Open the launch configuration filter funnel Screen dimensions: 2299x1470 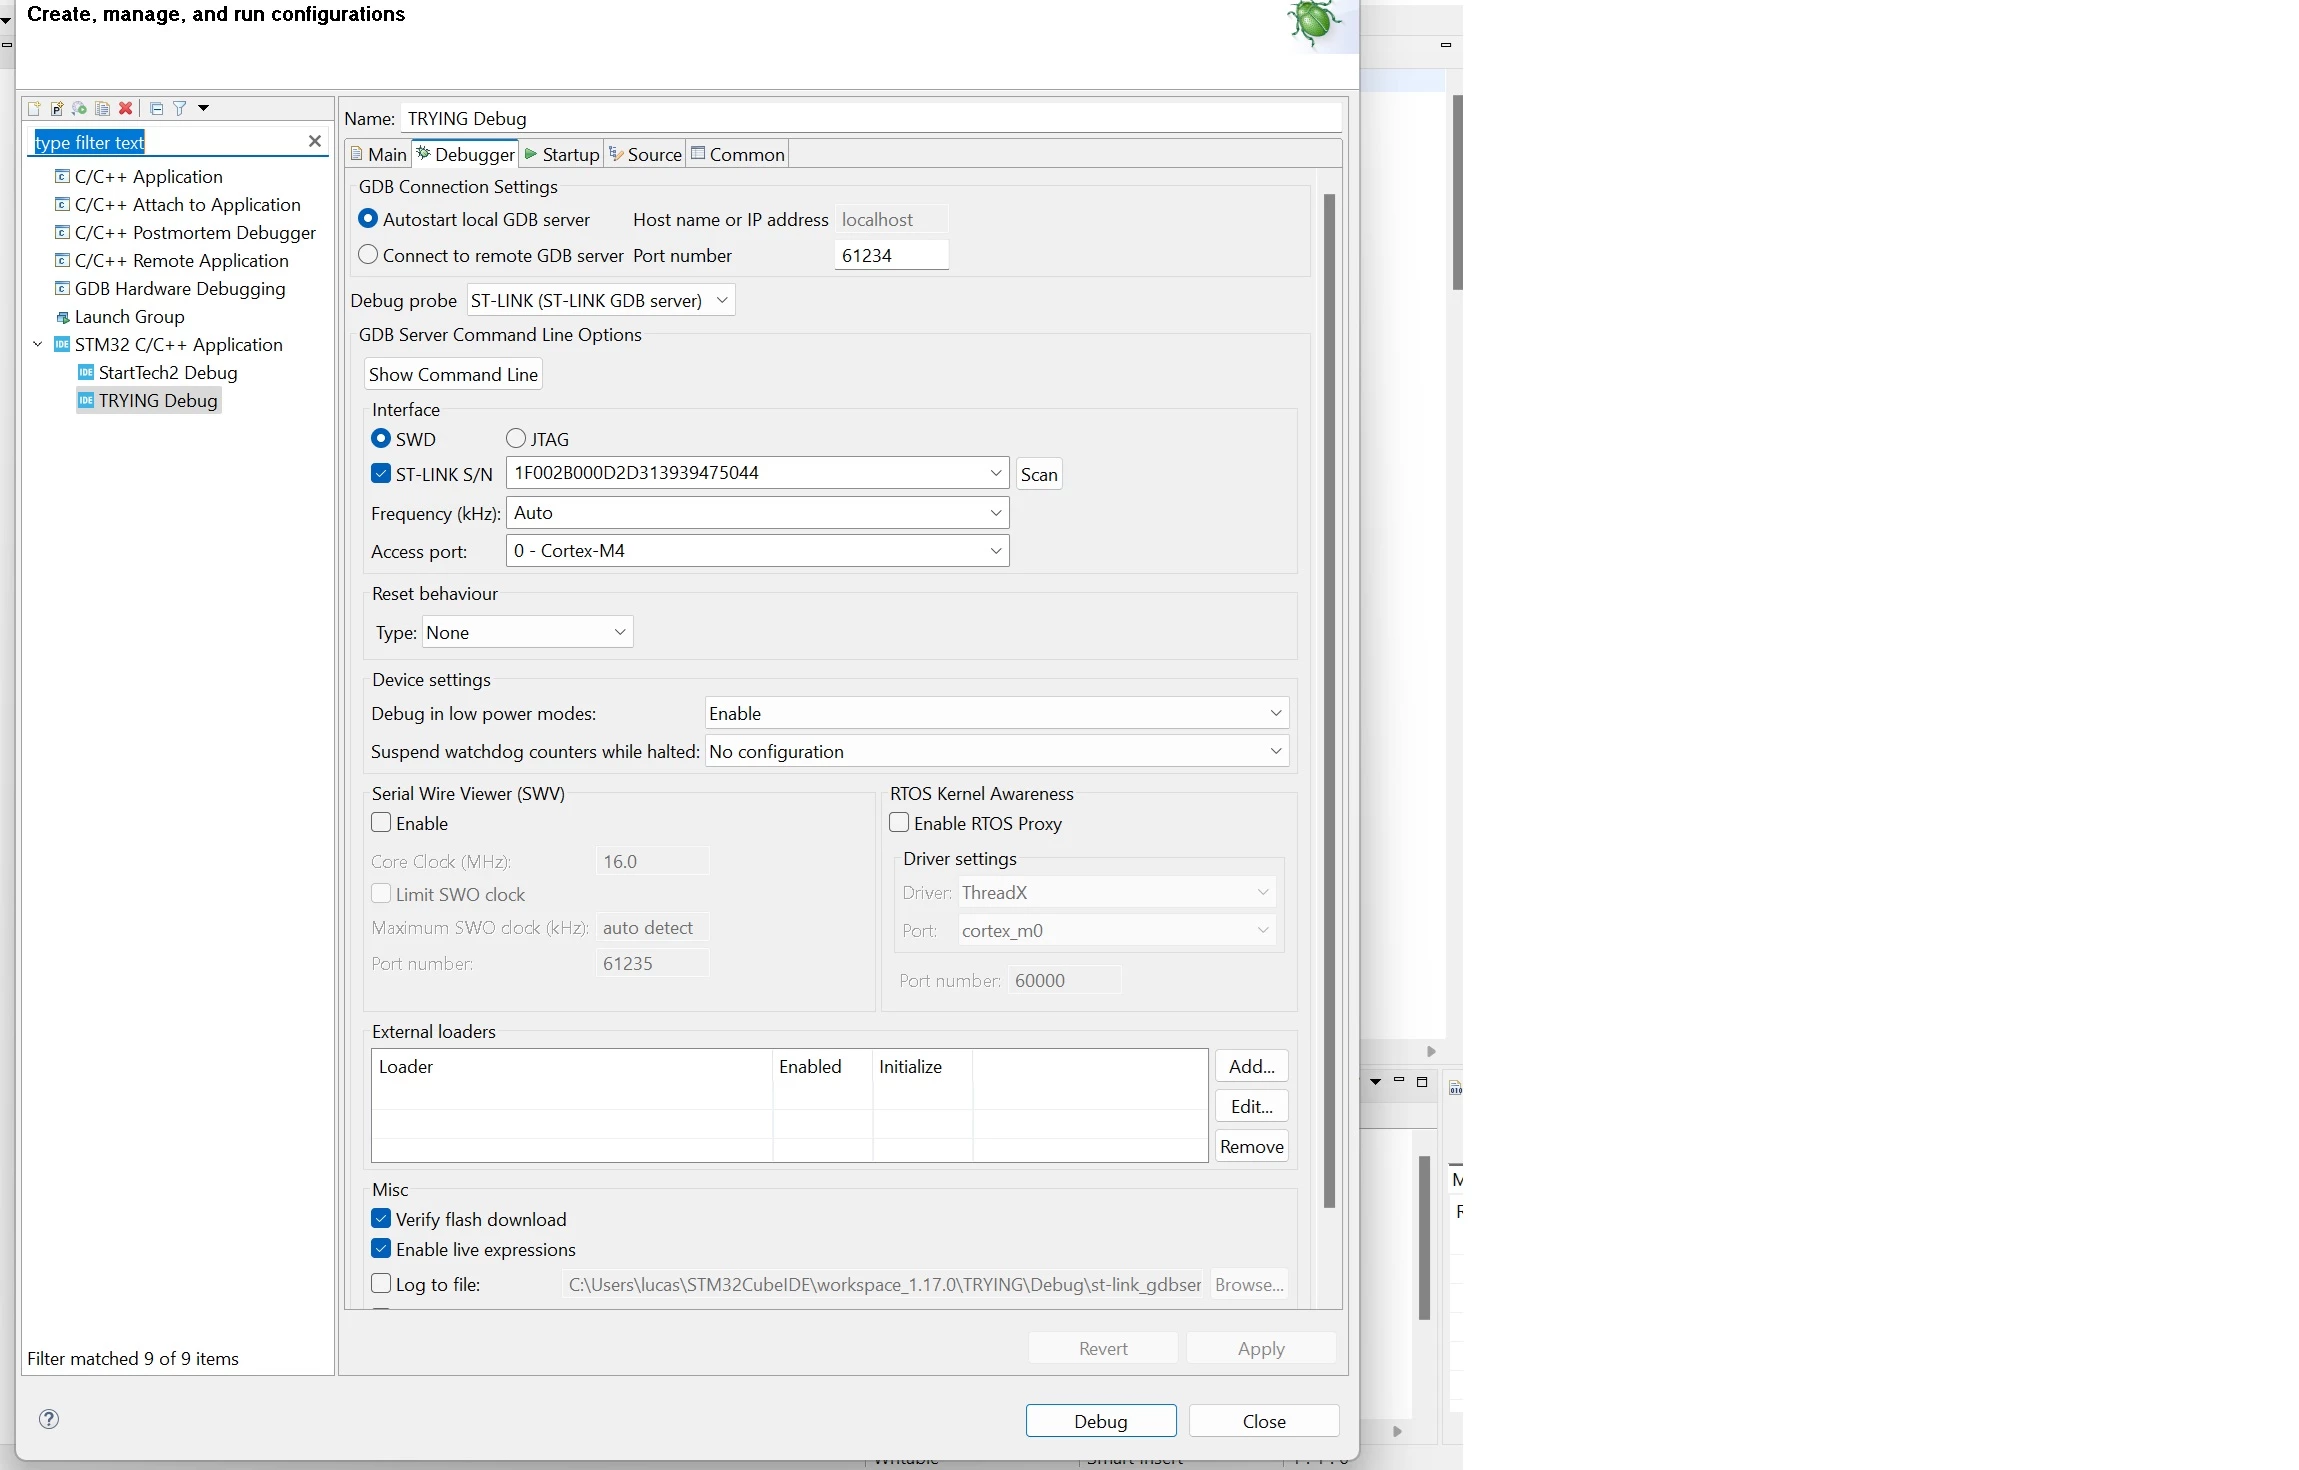(180, 108)
